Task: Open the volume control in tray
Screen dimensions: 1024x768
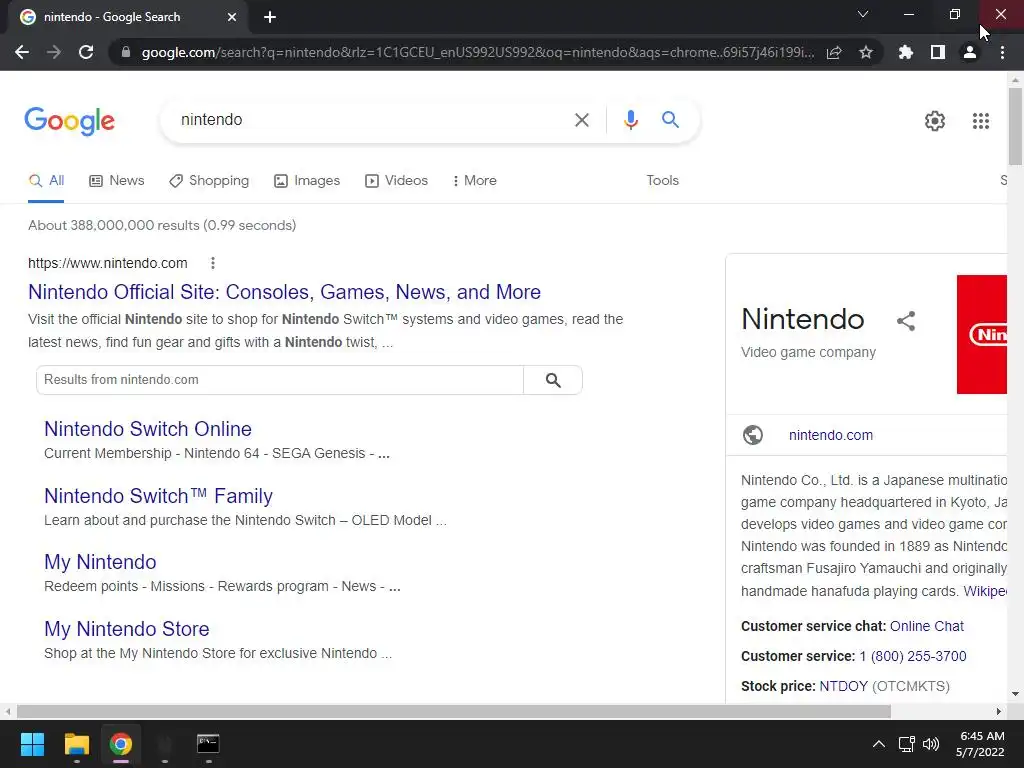Action: (x=931, y=744)
